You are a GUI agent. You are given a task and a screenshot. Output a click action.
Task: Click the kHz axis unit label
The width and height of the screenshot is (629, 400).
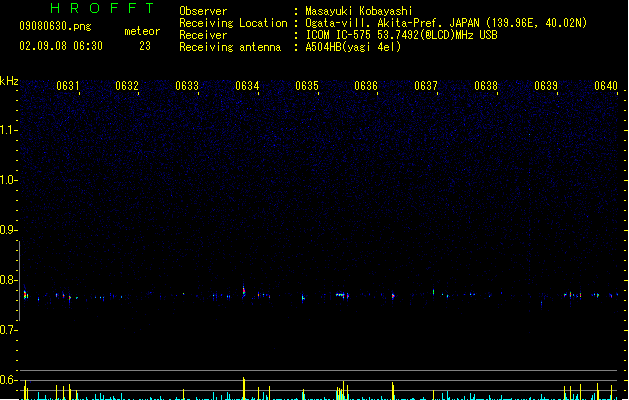click(9, 81)
